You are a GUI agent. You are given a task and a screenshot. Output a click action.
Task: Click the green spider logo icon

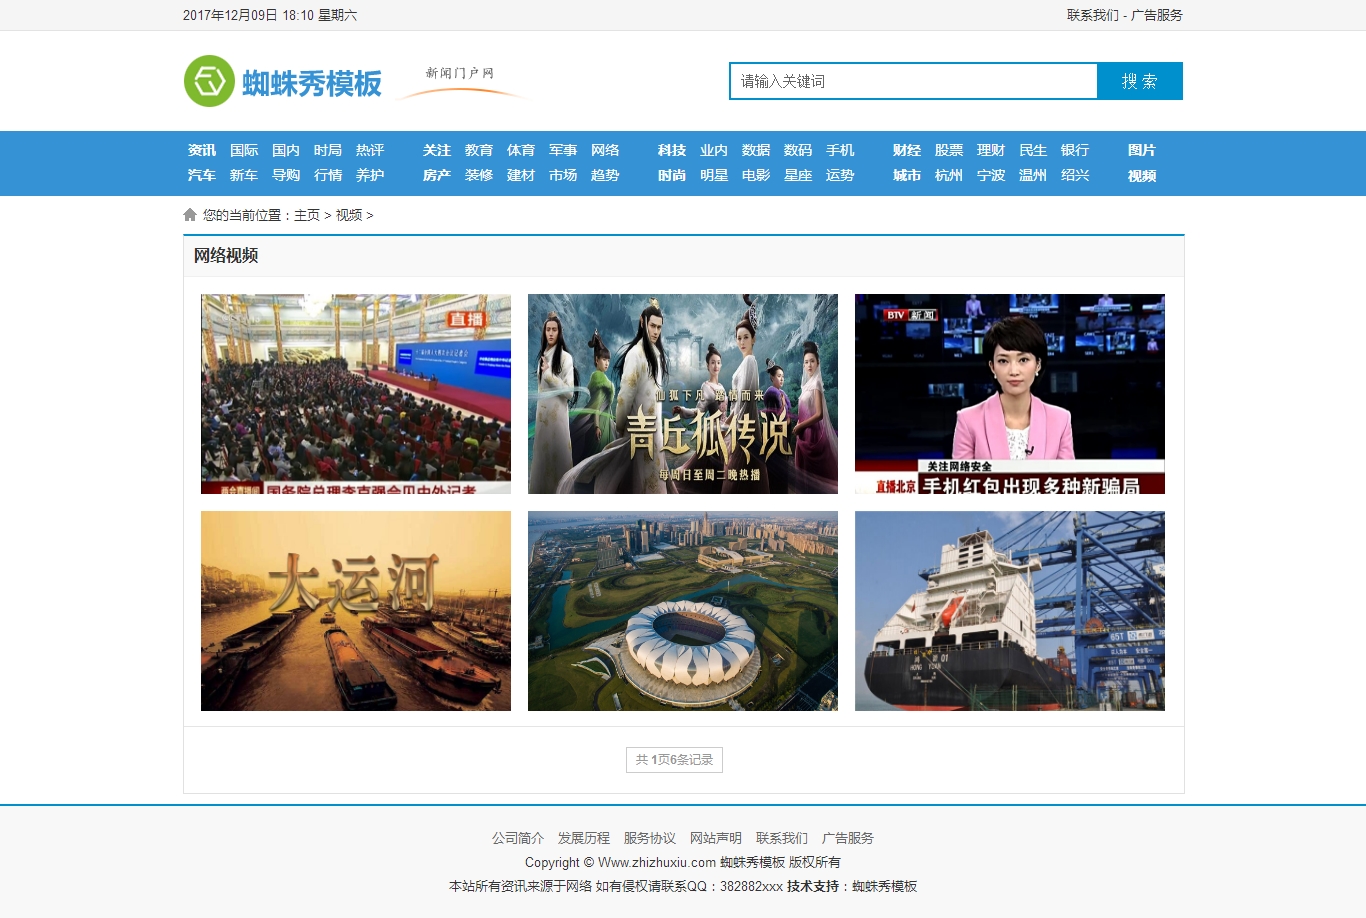pyautogui.click(x=209, y=81)
